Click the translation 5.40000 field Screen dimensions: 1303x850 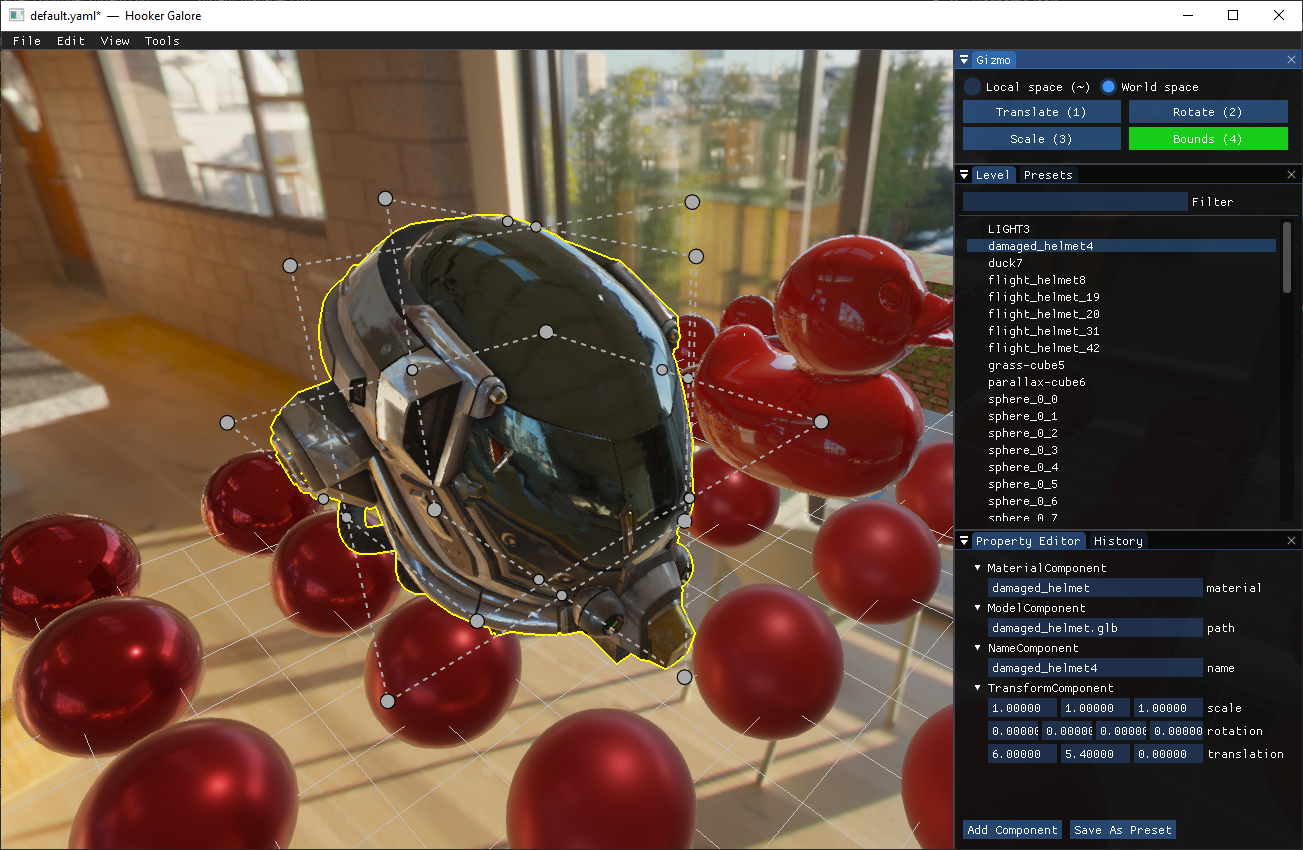click(1095, 754)
